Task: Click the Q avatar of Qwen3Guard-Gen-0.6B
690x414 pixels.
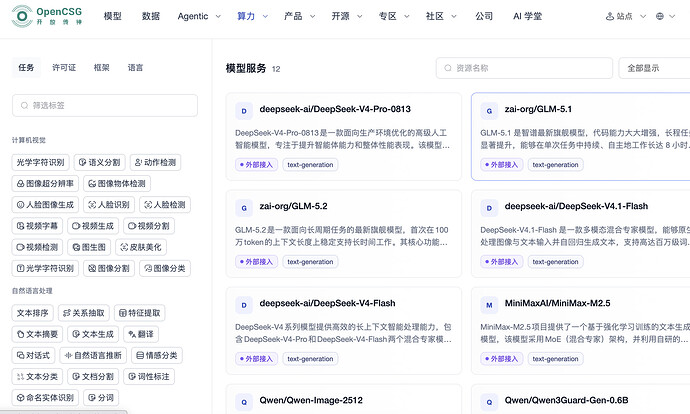Action: (x=489, y=402)
